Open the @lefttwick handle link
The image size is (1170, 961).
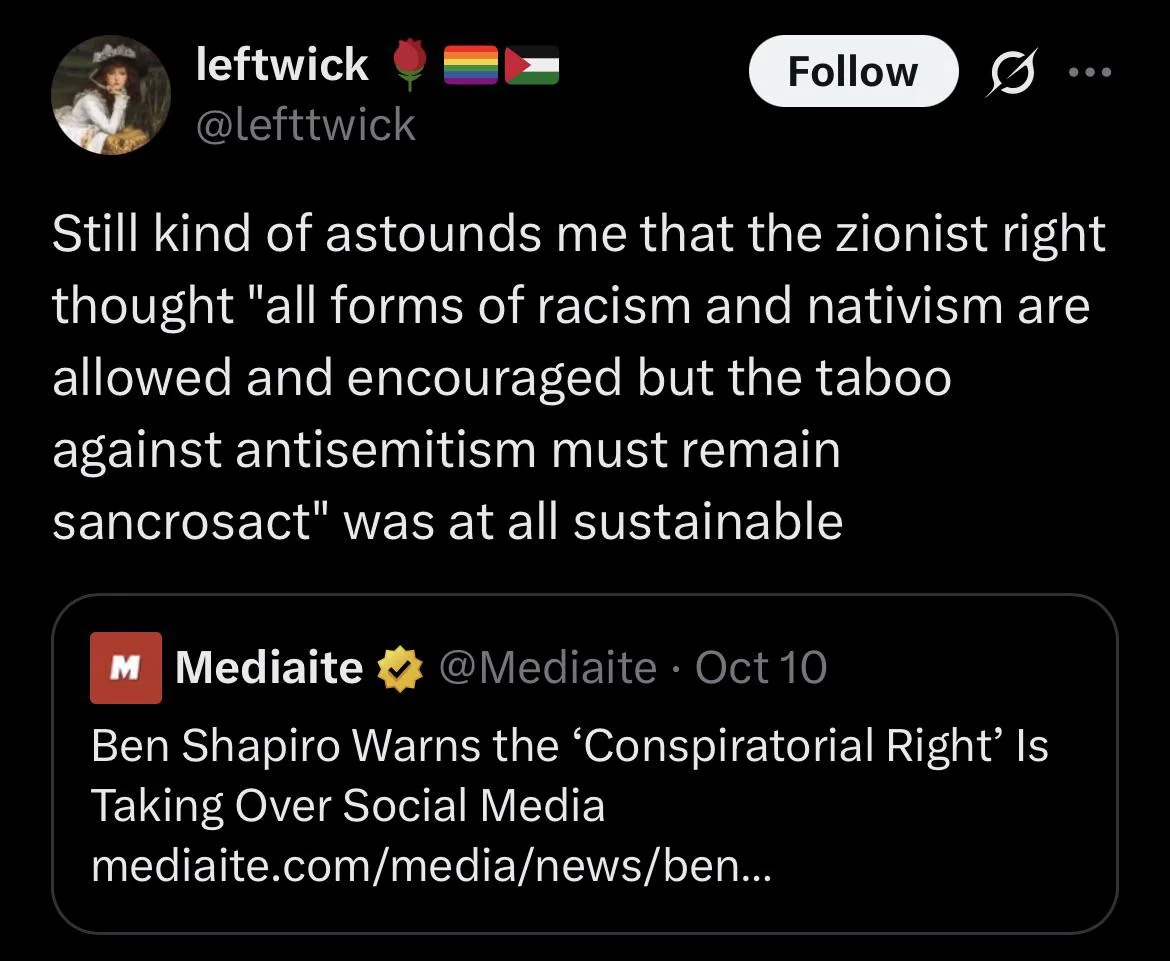(305, 125)
